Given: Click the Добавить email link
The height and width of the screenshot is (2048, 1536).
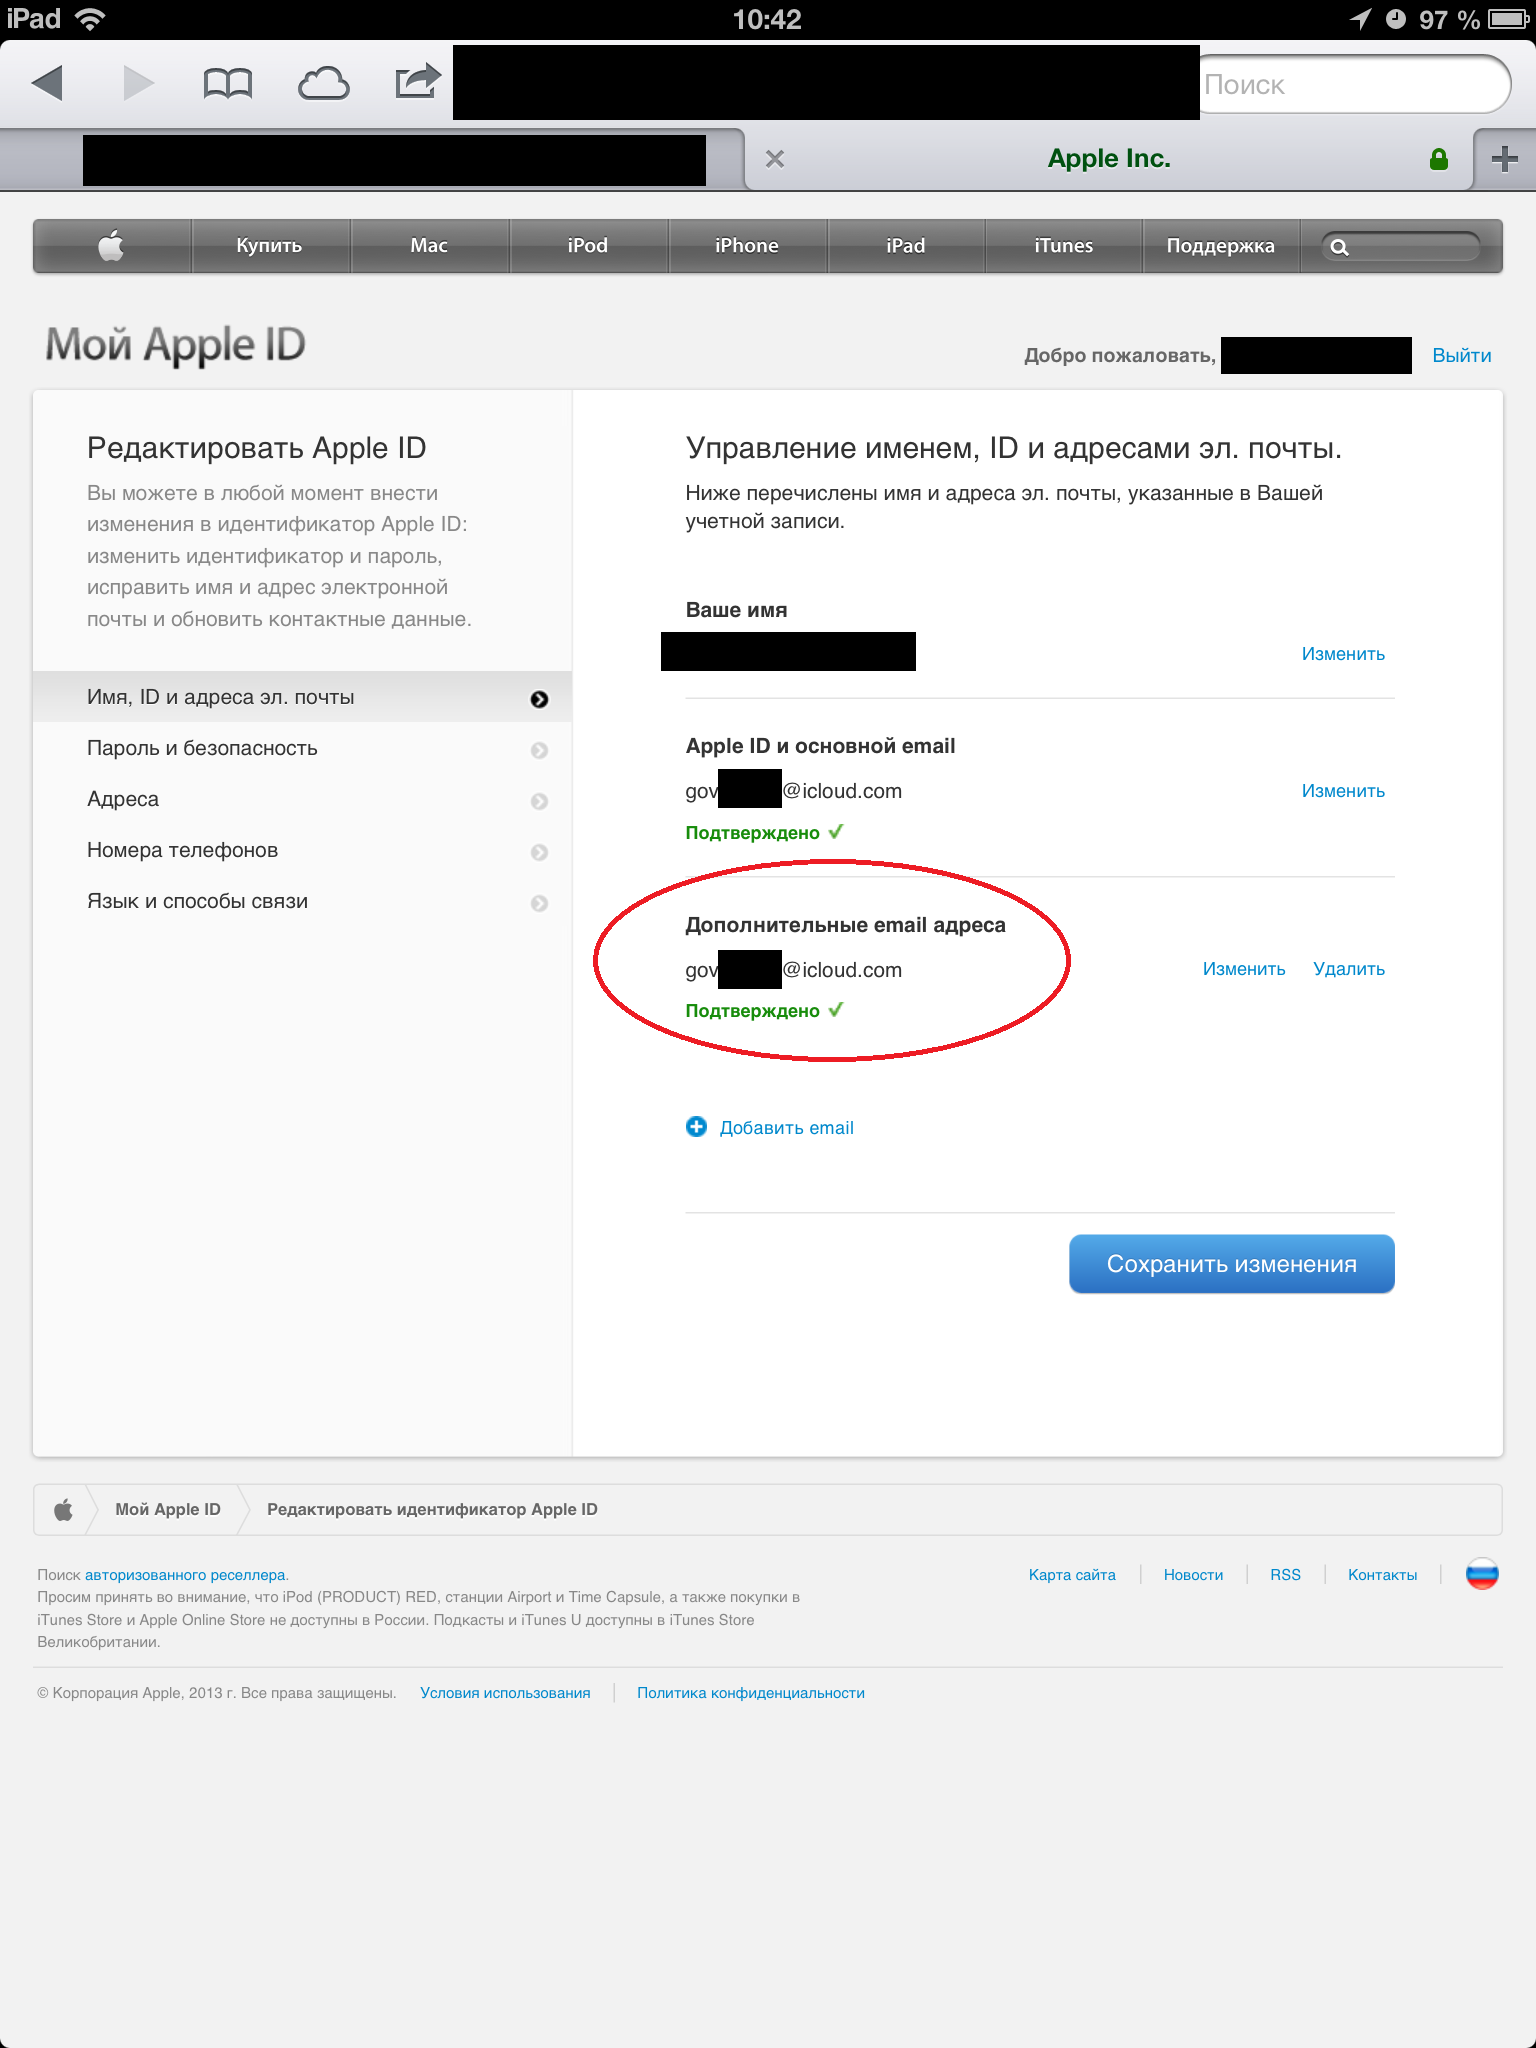Looking at the screenshot, I should click(787, 1128).
